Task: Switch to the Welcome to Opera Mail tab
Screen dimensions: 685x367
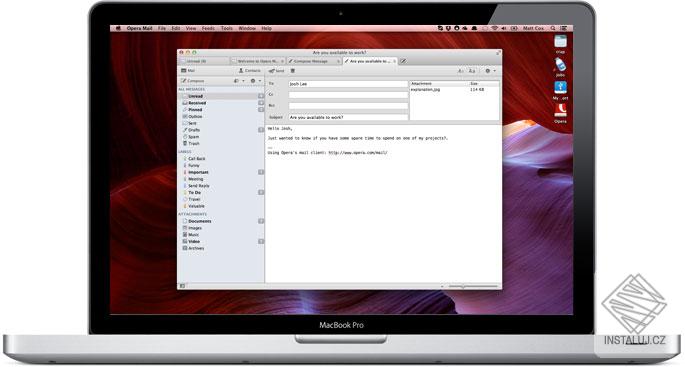Action: (x=258, y=61)
